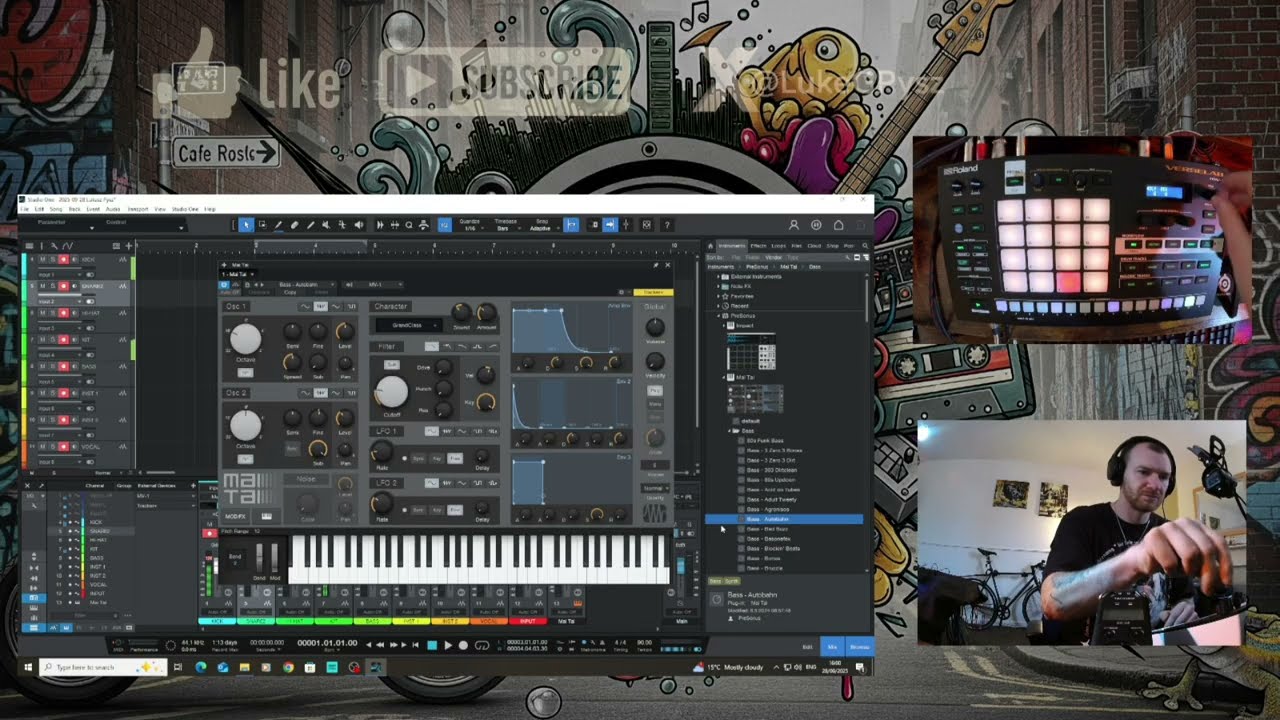Select the Range tool
The height and width of the screenshot is (720, 1280).
[262, 225]
